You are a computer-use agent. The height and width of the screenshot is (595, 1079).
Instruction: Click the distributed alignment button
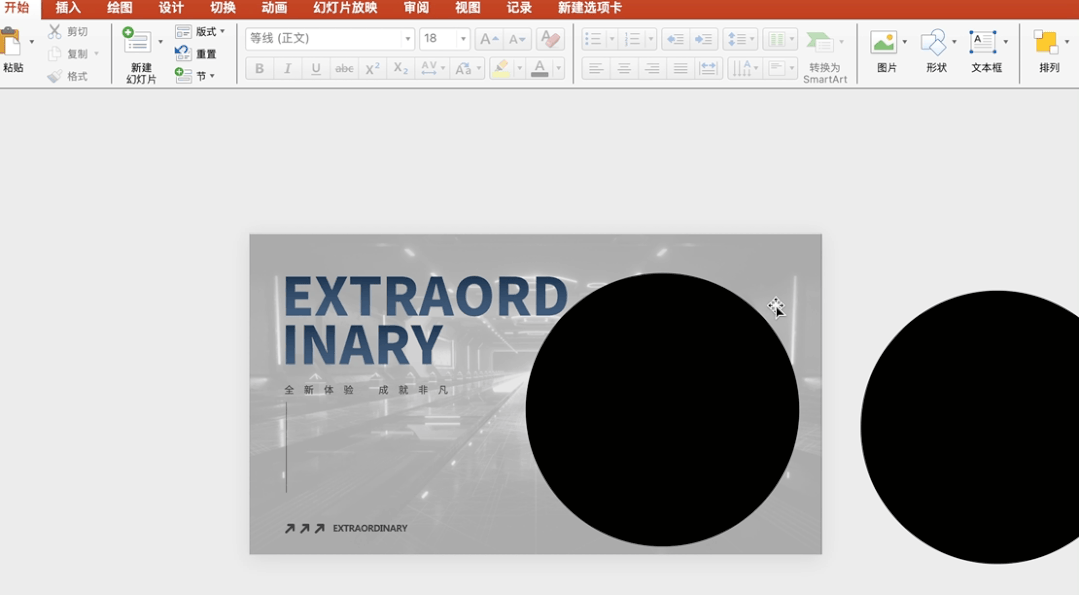(708, 68)
